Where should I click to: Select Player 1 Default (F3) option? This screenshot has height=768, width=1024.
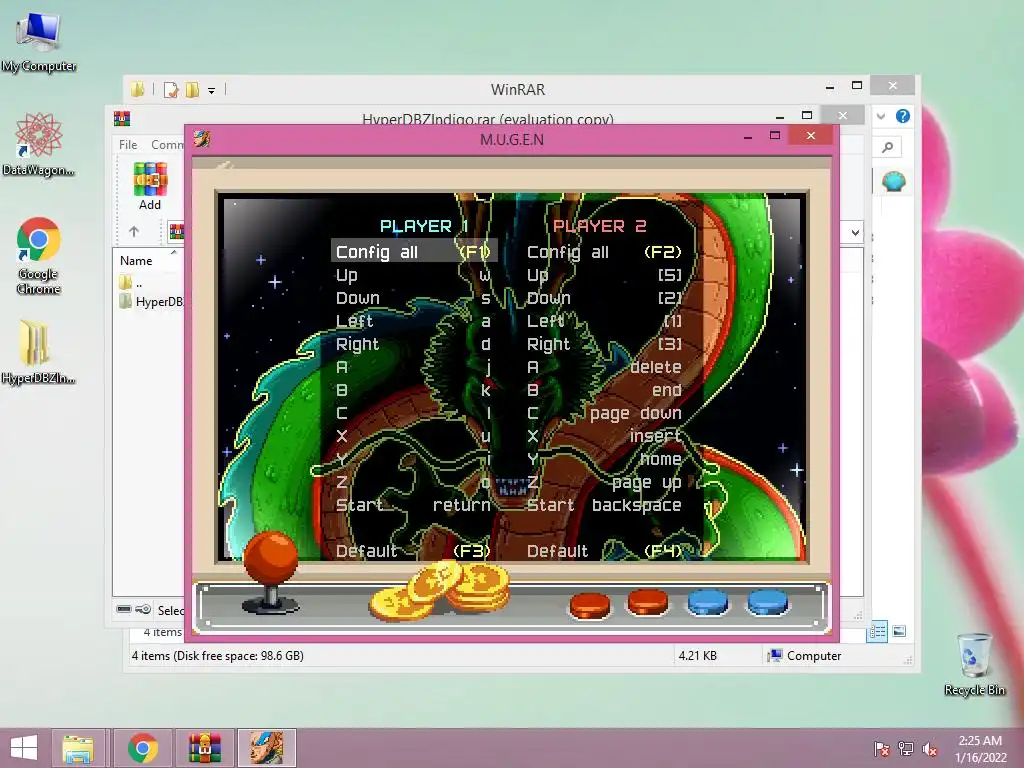(413, 551)
